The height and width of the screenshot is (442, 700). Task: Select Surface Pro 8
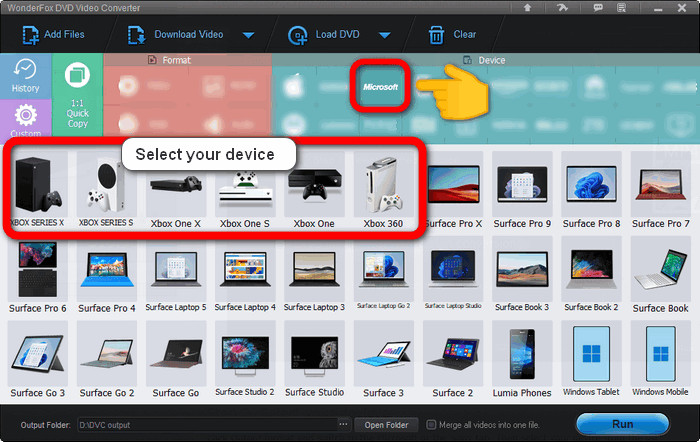click(592, 190)
